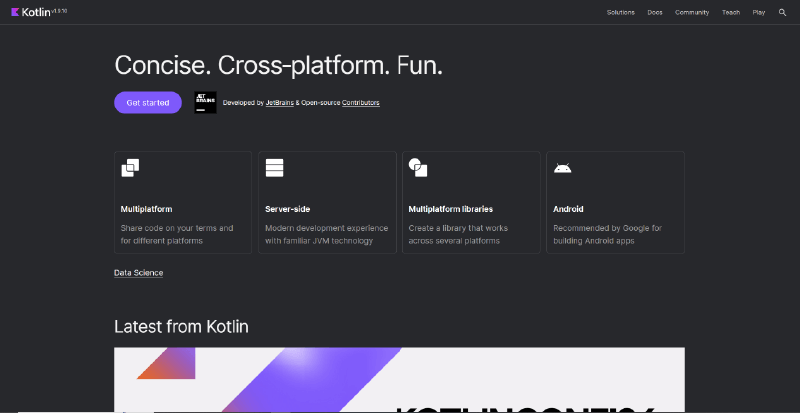Open the Teach menu item

(731, 12)
